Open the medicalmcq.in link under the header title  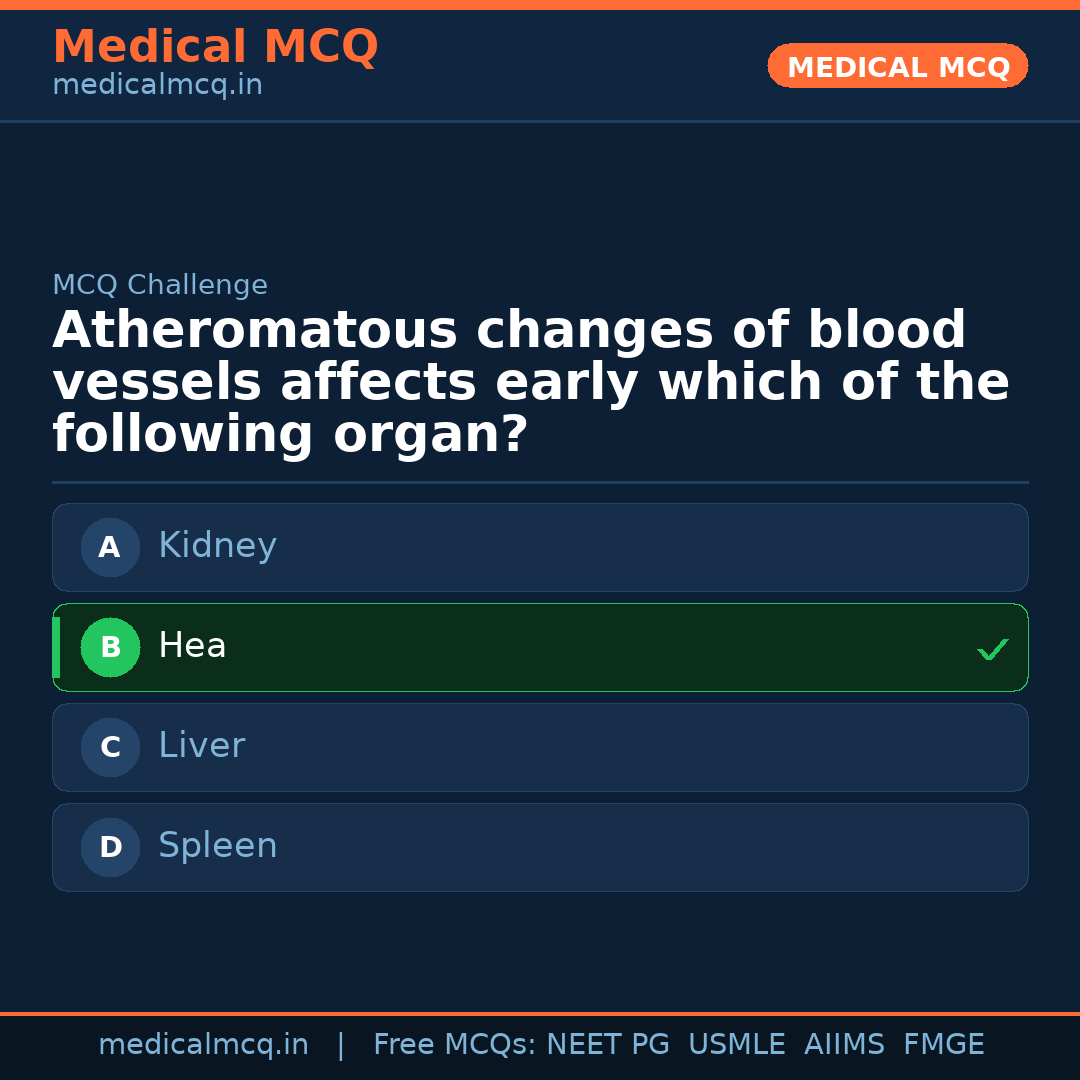click(157, 86)
